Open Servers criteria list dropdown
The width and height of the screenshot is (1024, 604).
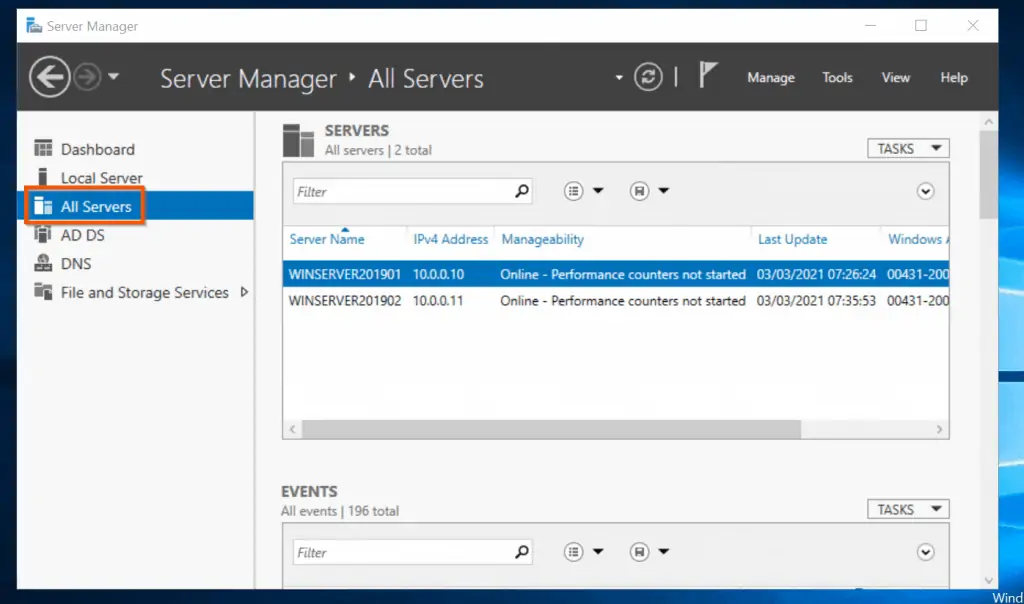[x=583, y=191]
